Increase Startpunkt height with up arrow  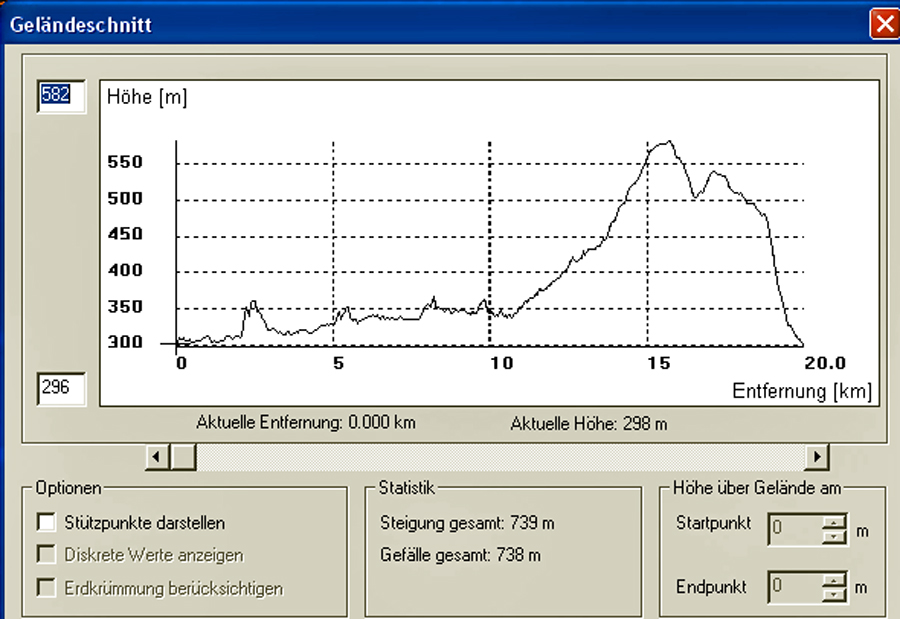(834, 524)
